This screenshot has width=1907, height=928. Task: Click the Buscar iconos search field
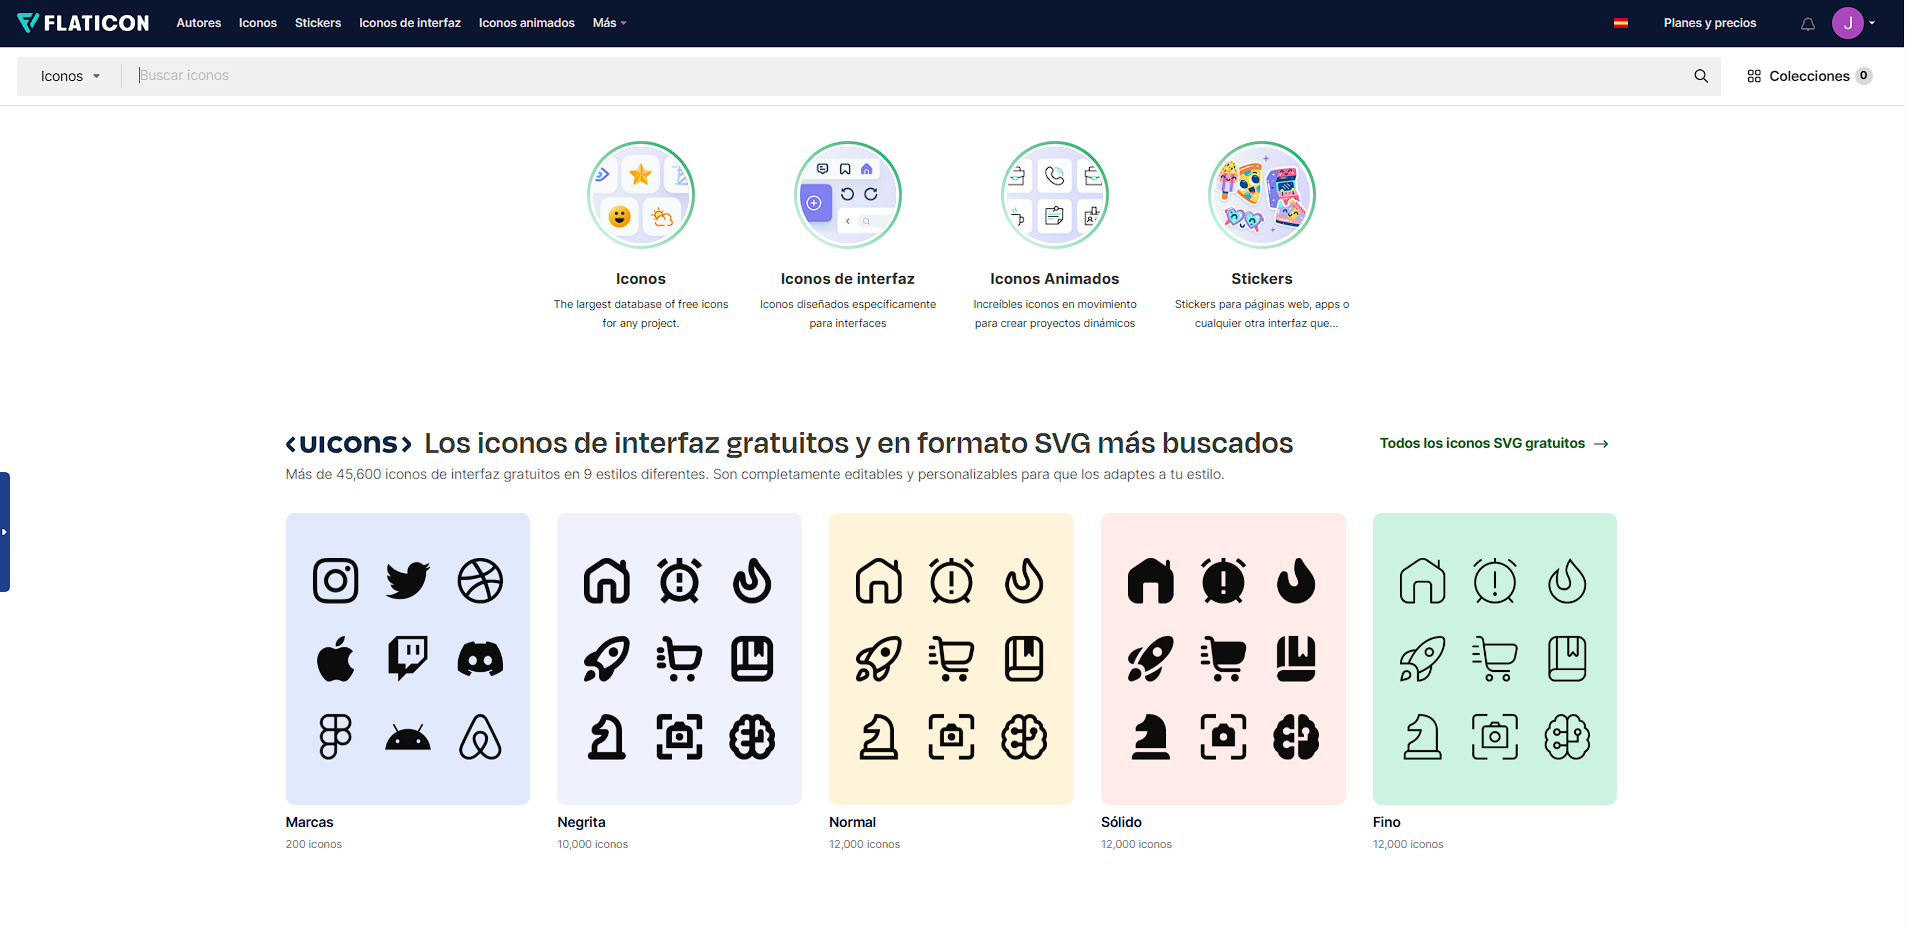[x=400, y=75]
